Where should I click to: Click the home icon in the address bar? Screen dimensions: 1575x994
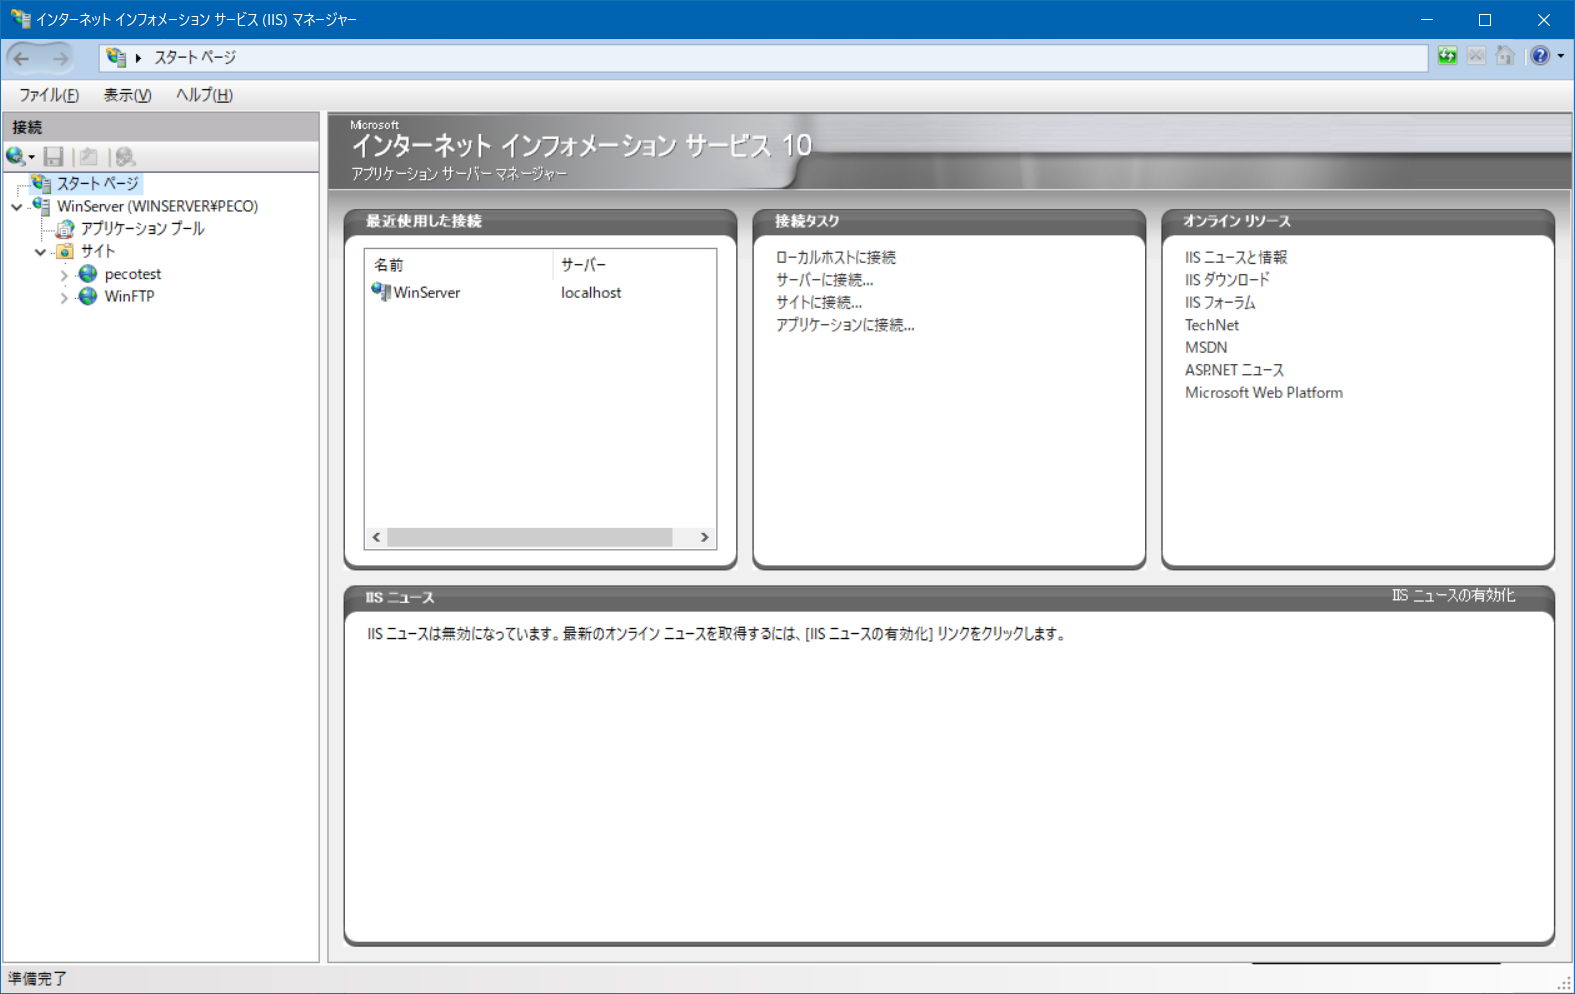coord(1505,56)
